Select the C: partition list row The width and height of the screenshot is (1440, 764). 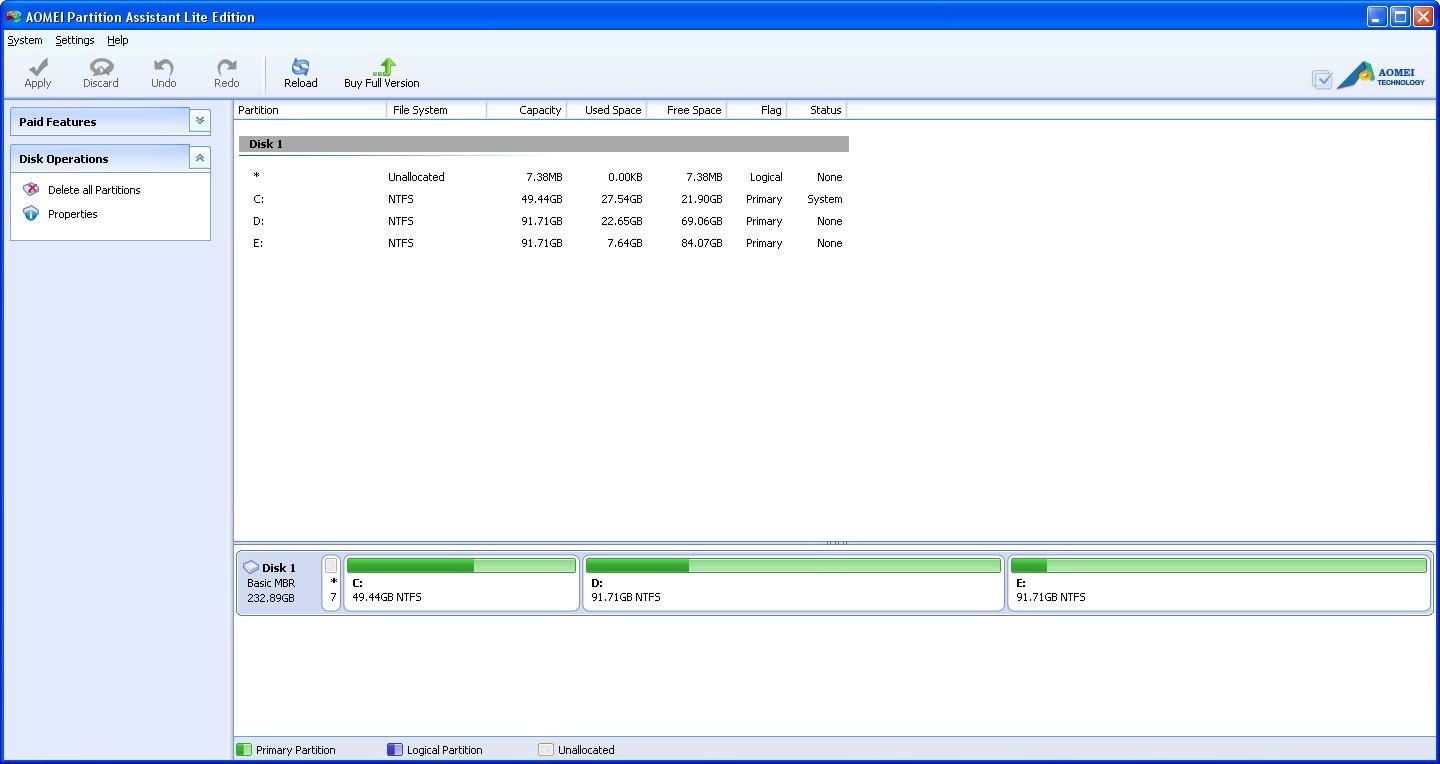click(544, 199)
